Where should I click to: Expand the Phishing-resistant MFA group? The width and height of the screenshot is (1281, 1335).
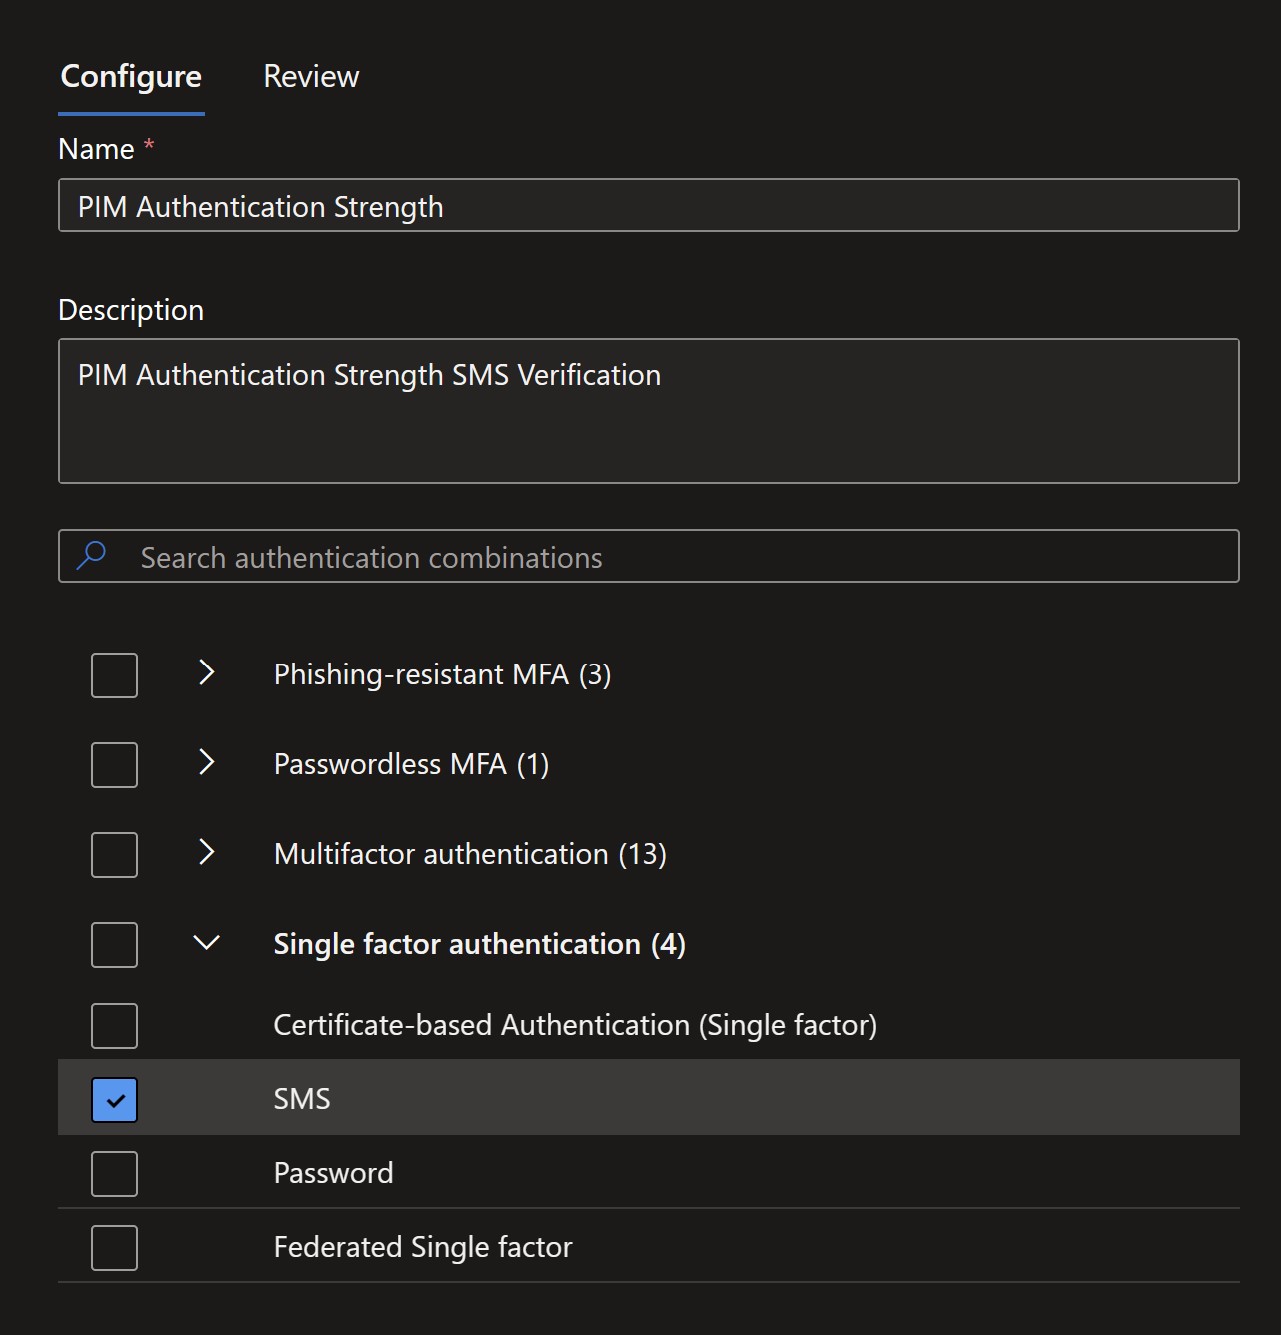click(206, 673)
